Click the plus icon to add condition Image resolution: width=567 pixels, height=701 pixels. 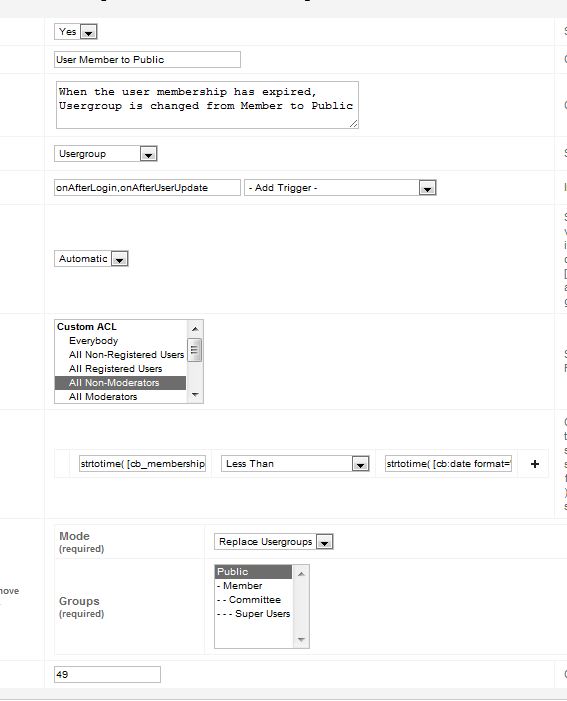534,464
